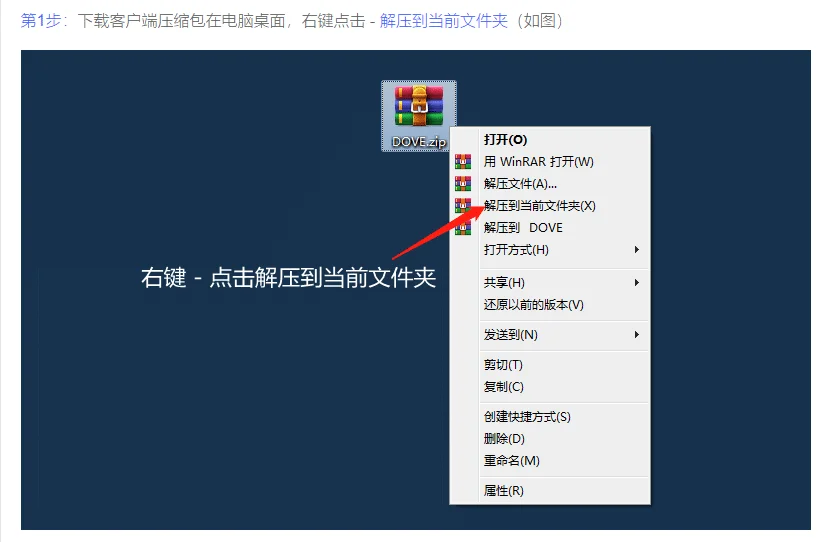Expand the 发送到(N) submenu arrow
Viewport: 837px width, 542px height.
point(636,335)
